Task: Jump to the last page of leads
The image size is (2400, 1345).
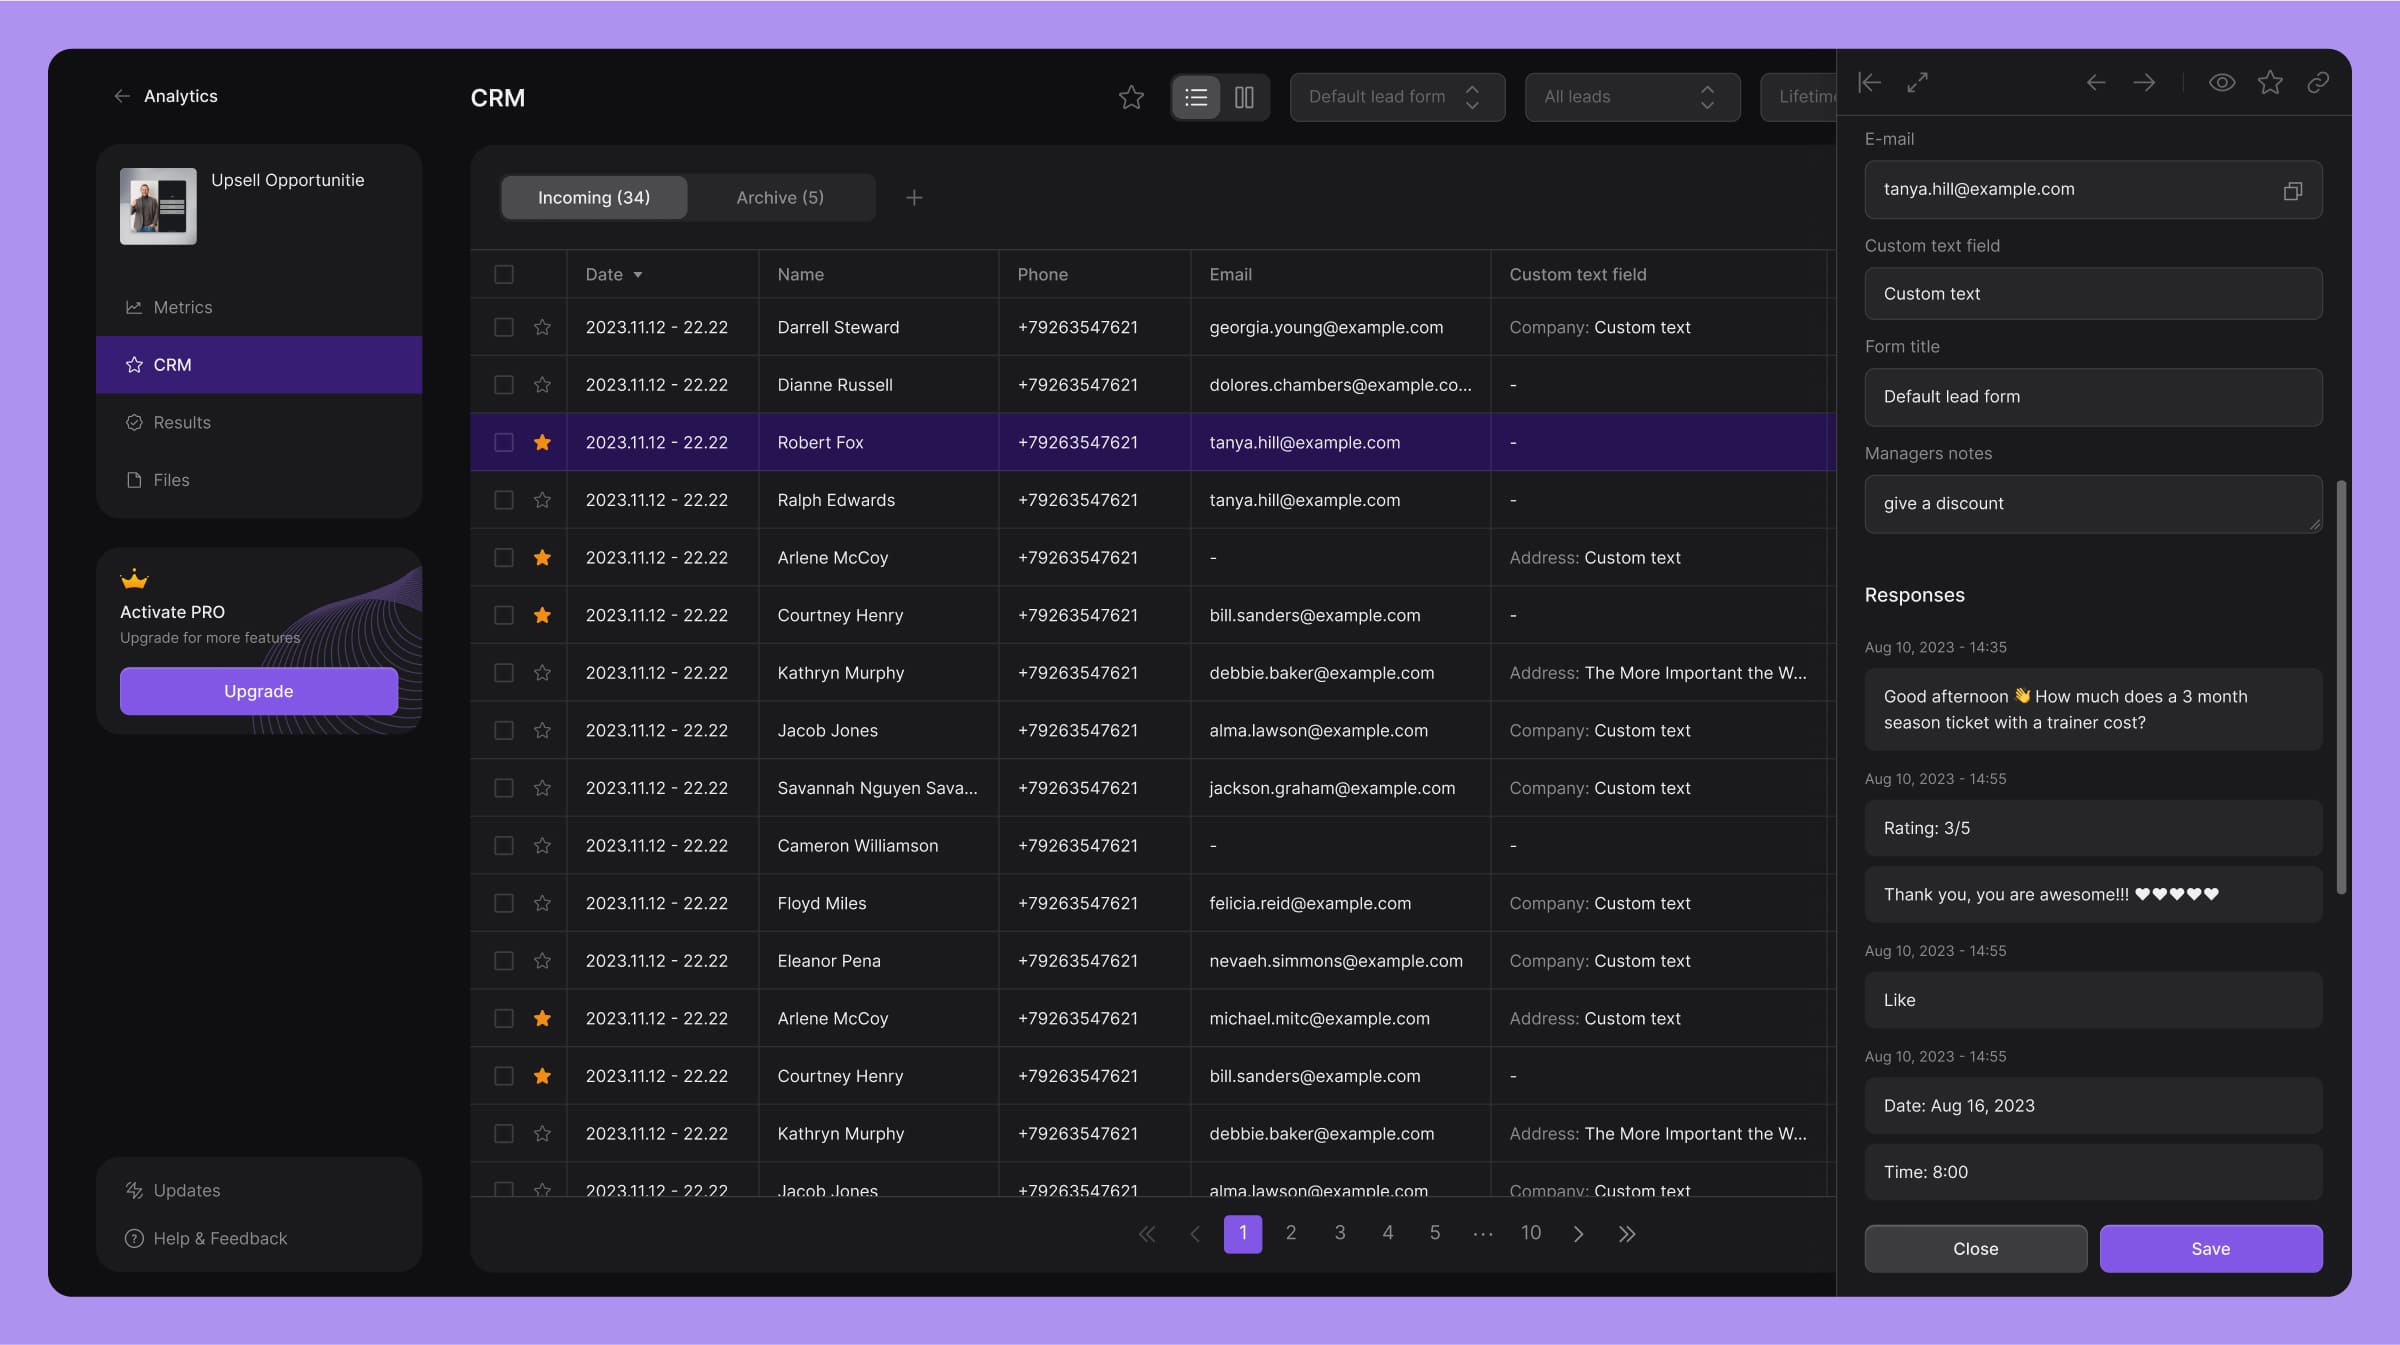Action: click(x=1627, y=1234)
